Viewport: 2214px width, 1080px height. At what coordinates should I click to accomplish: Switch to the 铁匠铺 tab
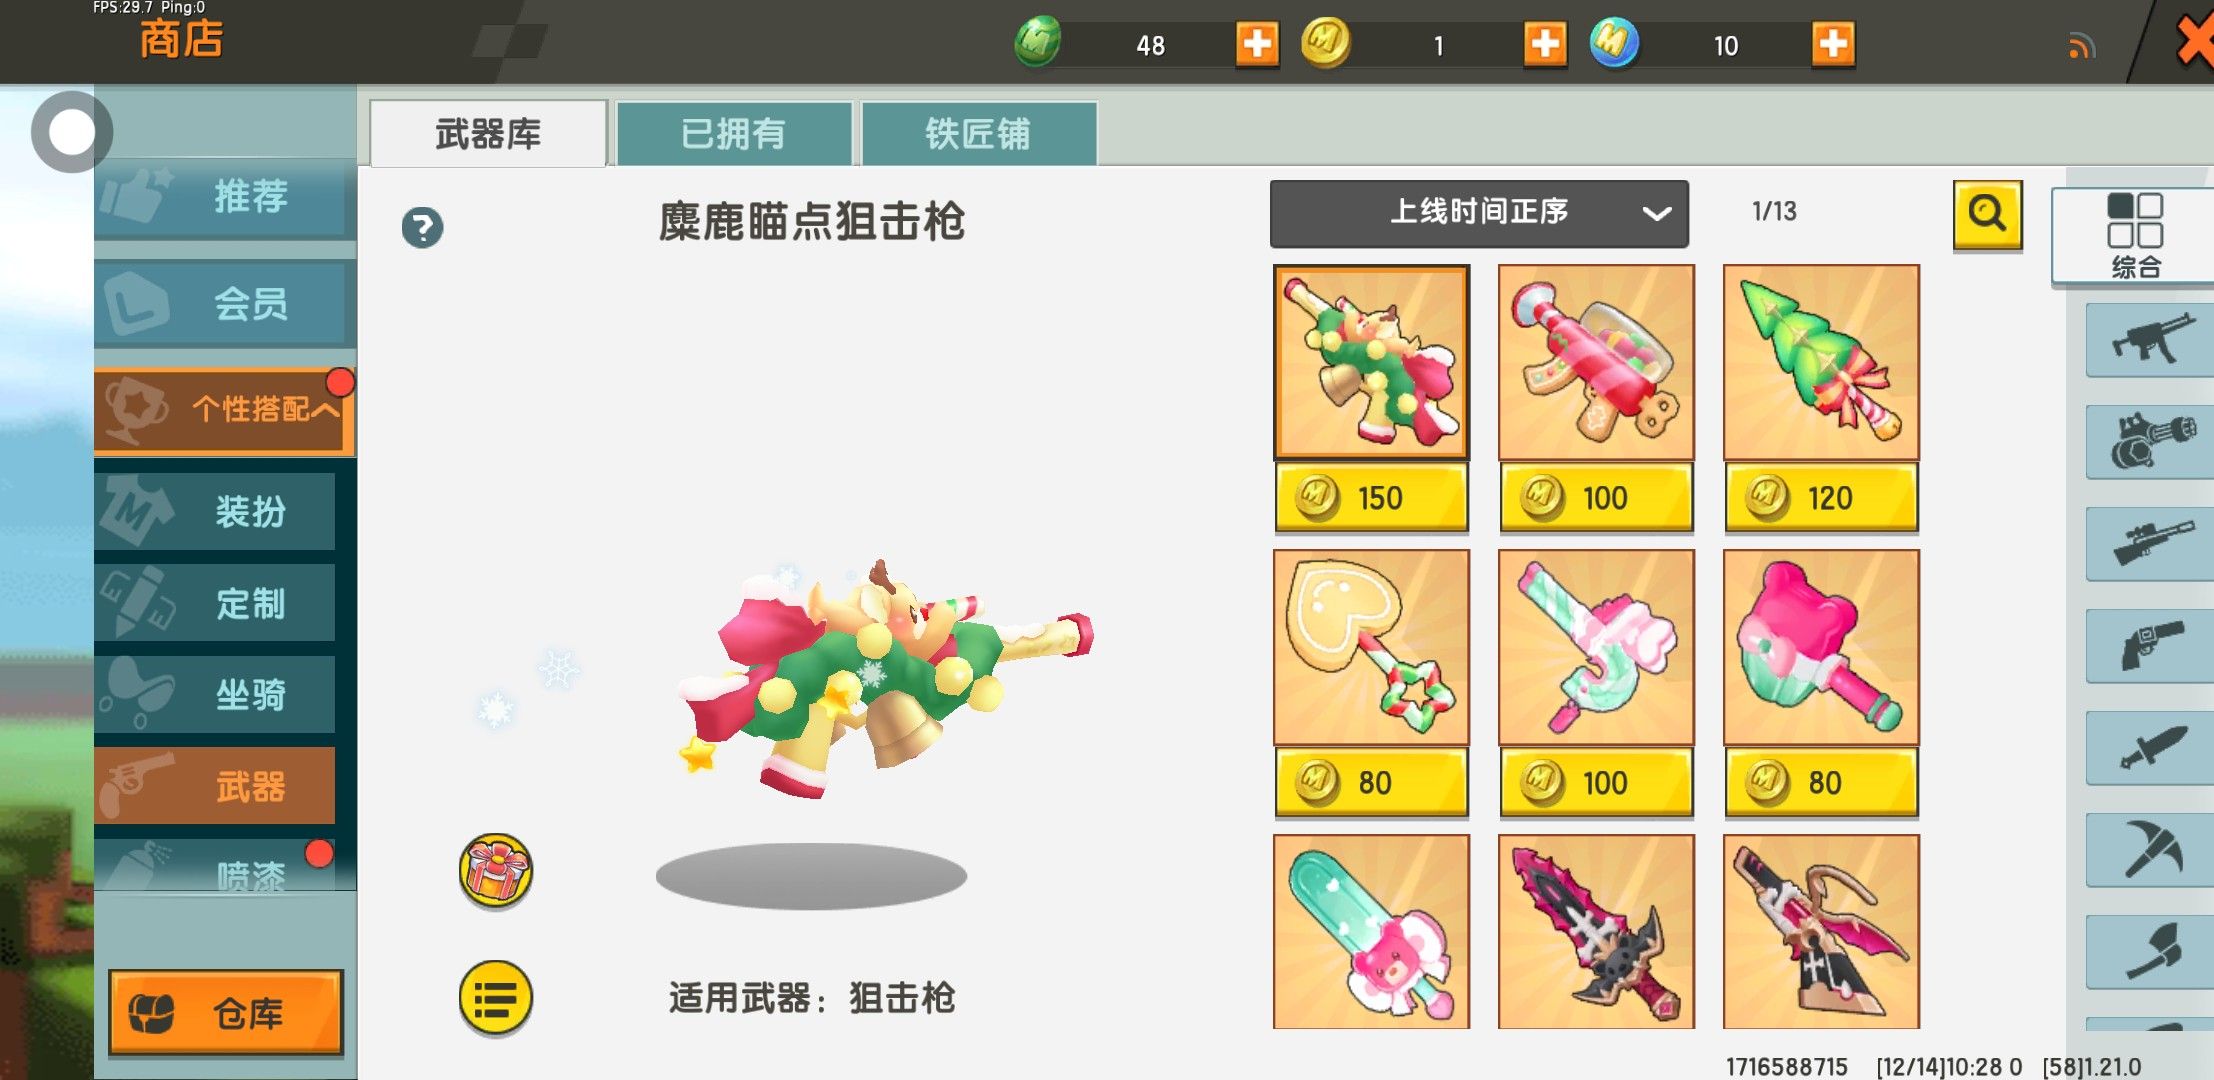[x=979, y=134]
